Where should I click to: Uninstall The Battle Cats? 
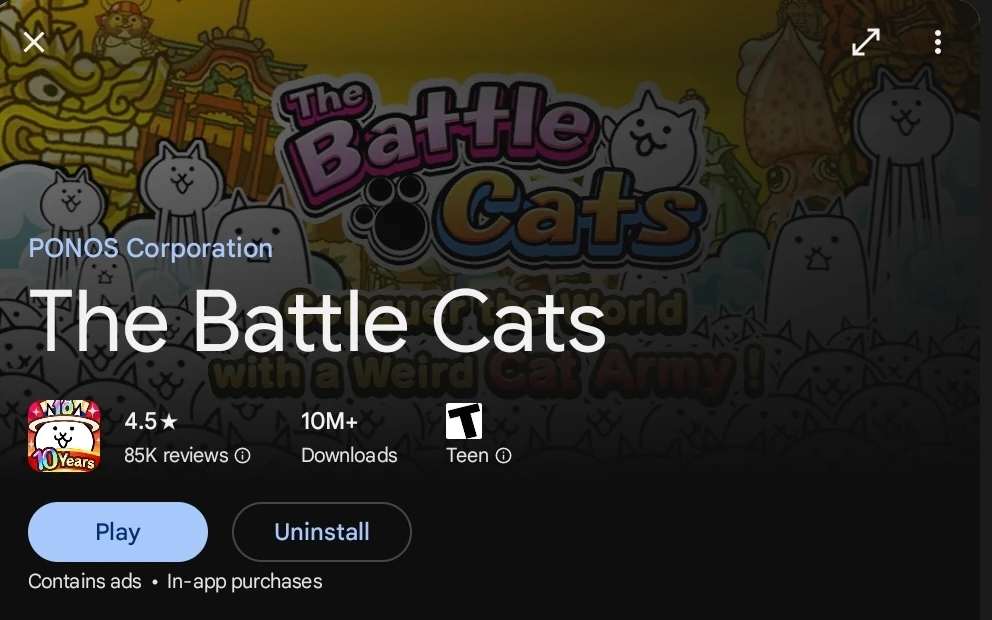[x=321, y=532]
